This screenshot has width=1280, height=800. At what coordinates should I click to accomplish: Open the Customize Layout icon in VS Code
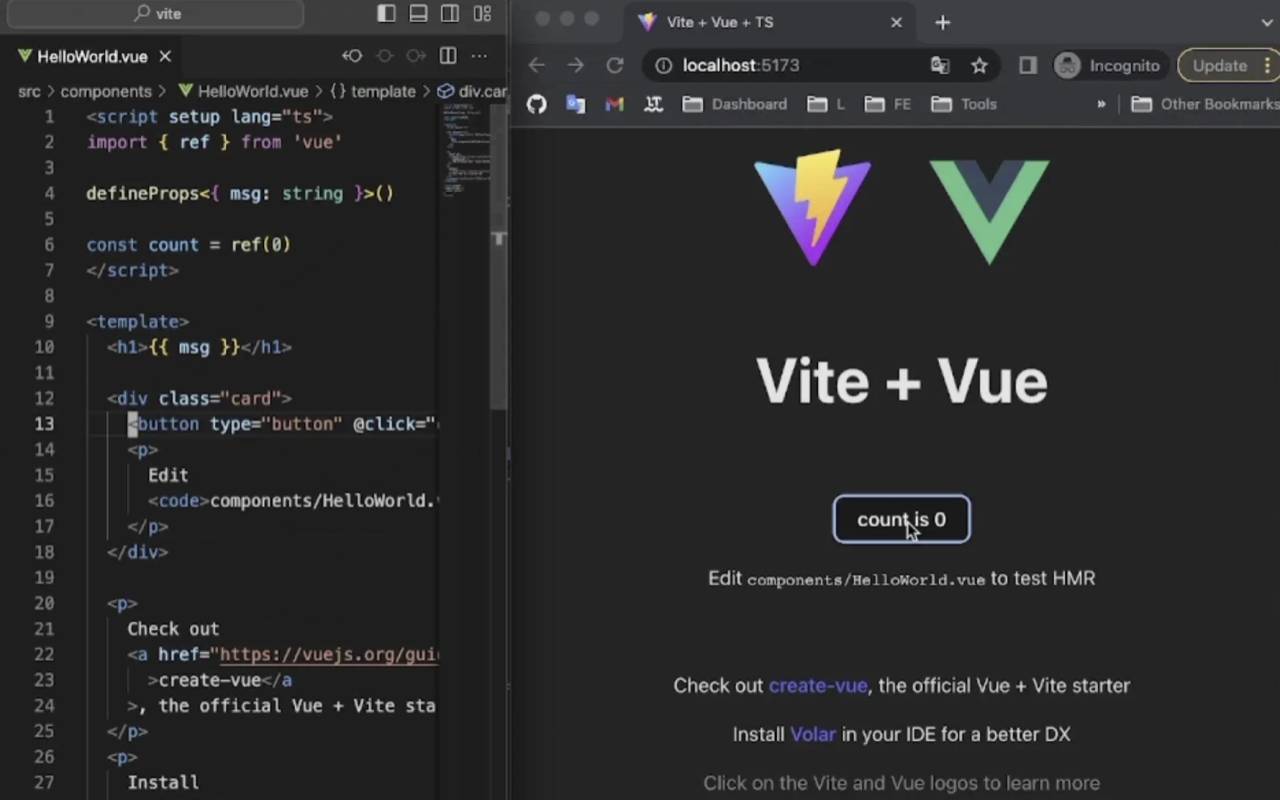[x=482, y=14]
